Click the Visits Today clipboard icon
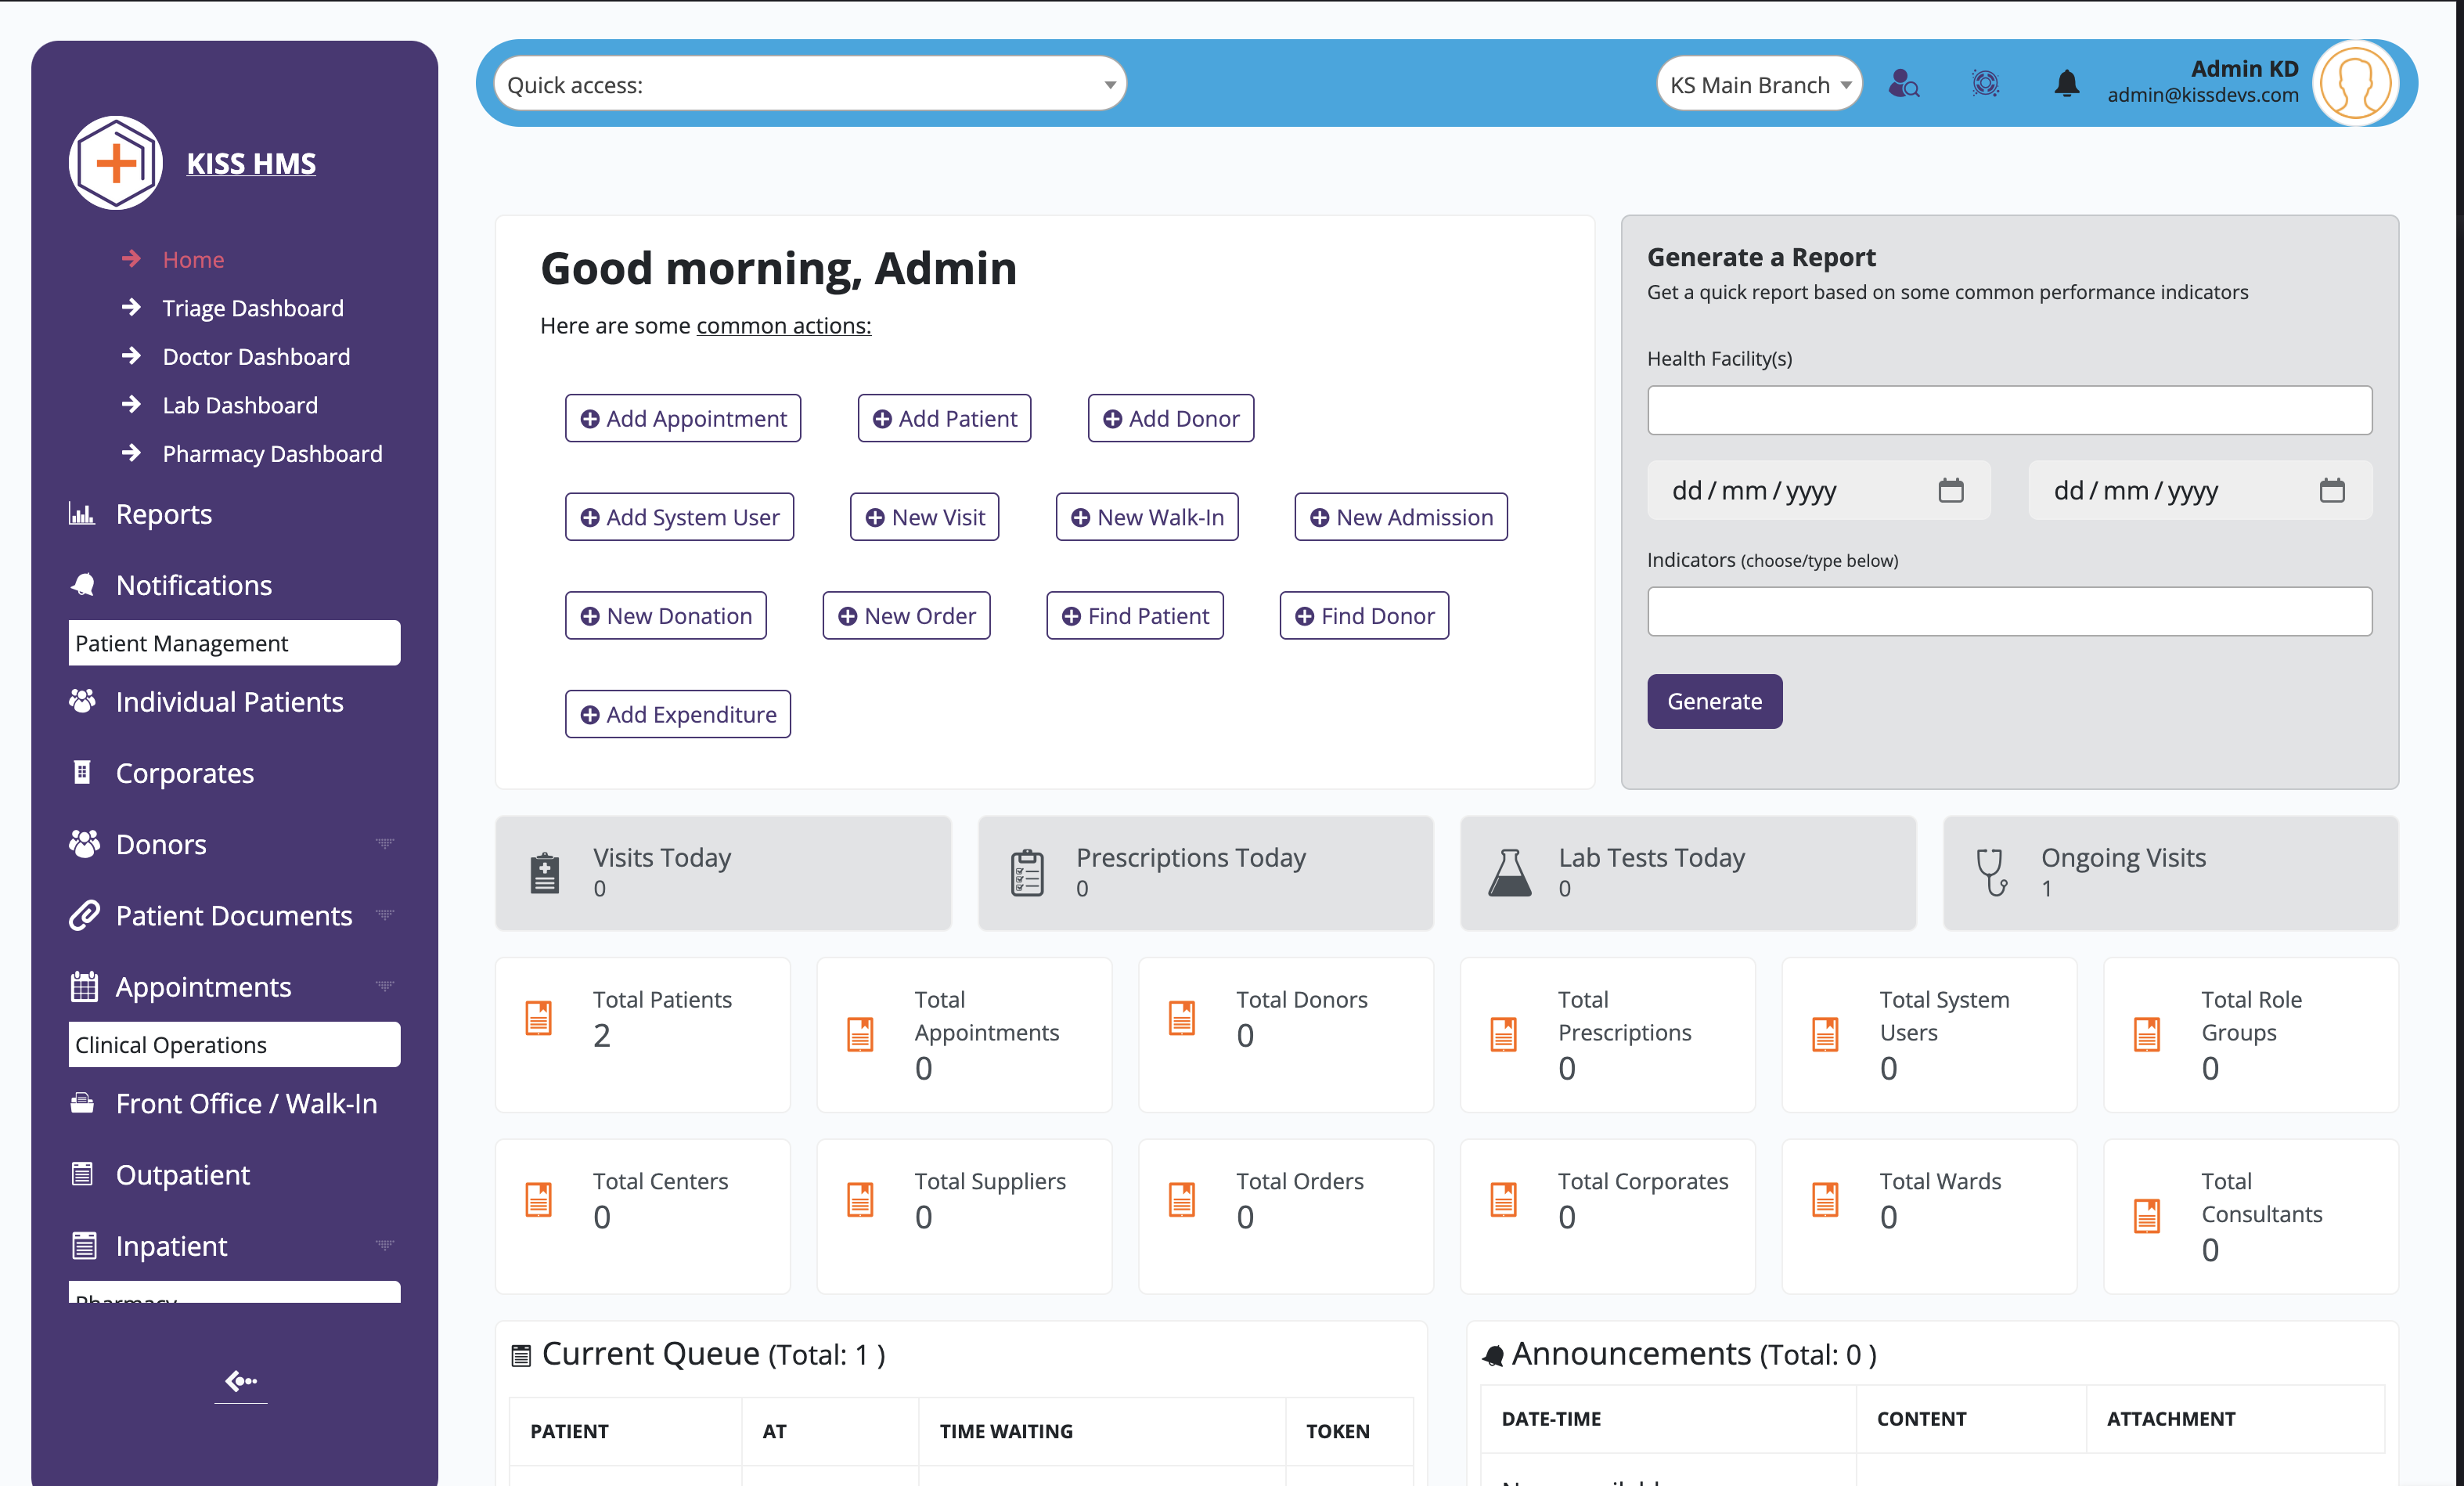The width and height of the screenshot is (2464, 1486). [x=544, y=873]
